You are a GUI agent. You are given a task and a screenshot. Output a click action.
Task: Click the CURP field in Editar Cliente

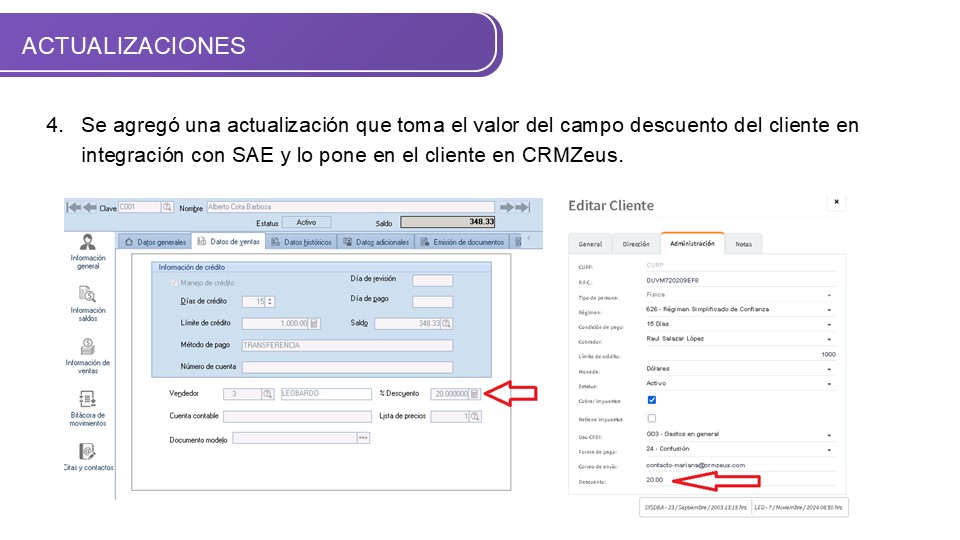point(740,265)
